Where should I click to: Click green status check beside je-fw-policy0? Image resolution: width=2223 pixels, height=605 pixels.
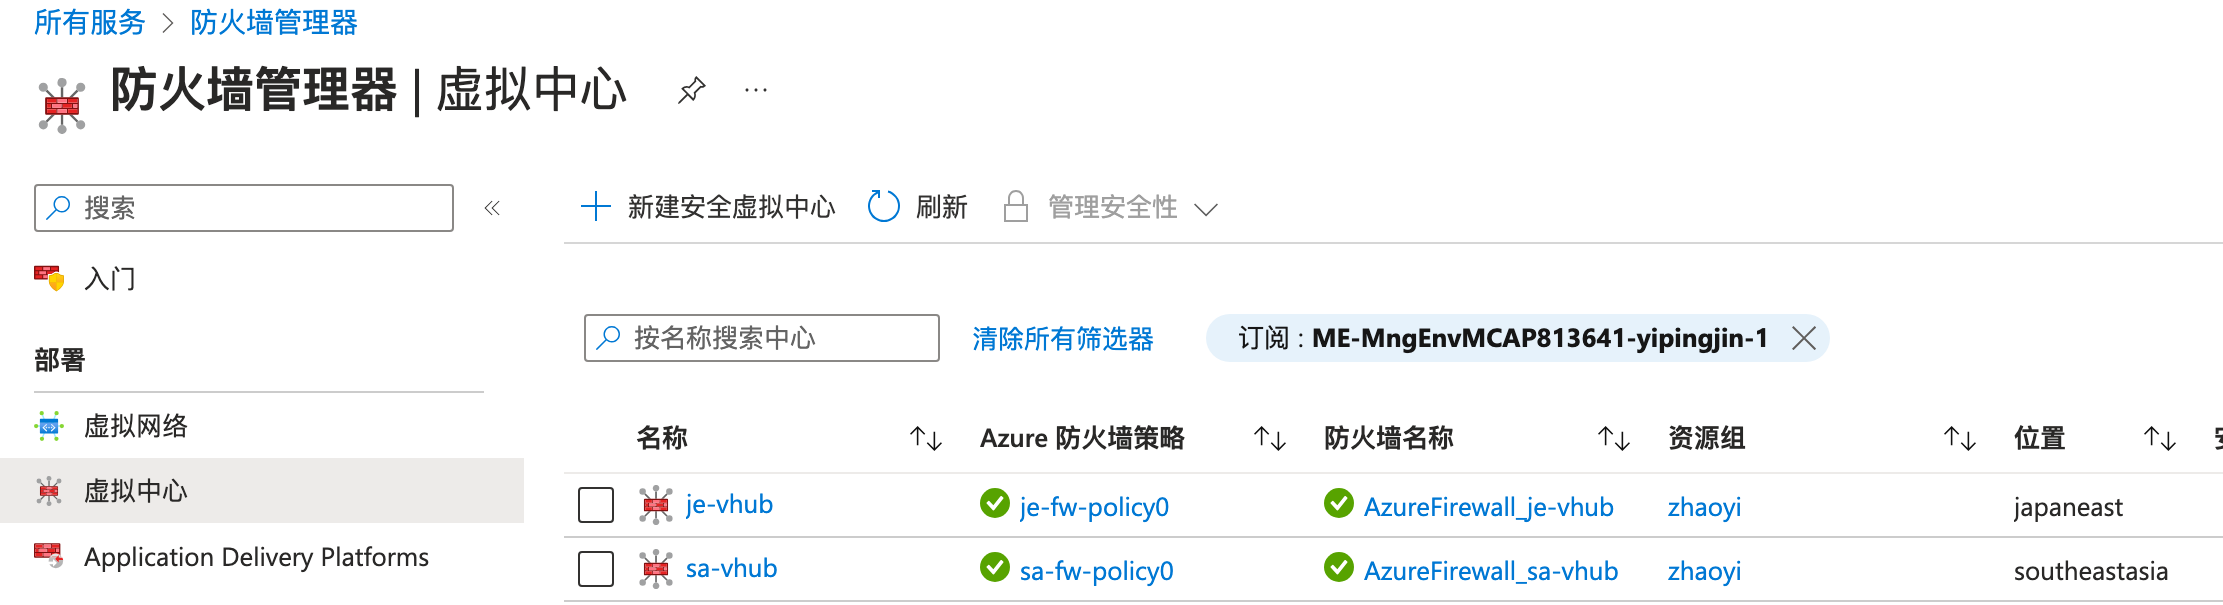(x=995, y=503)
